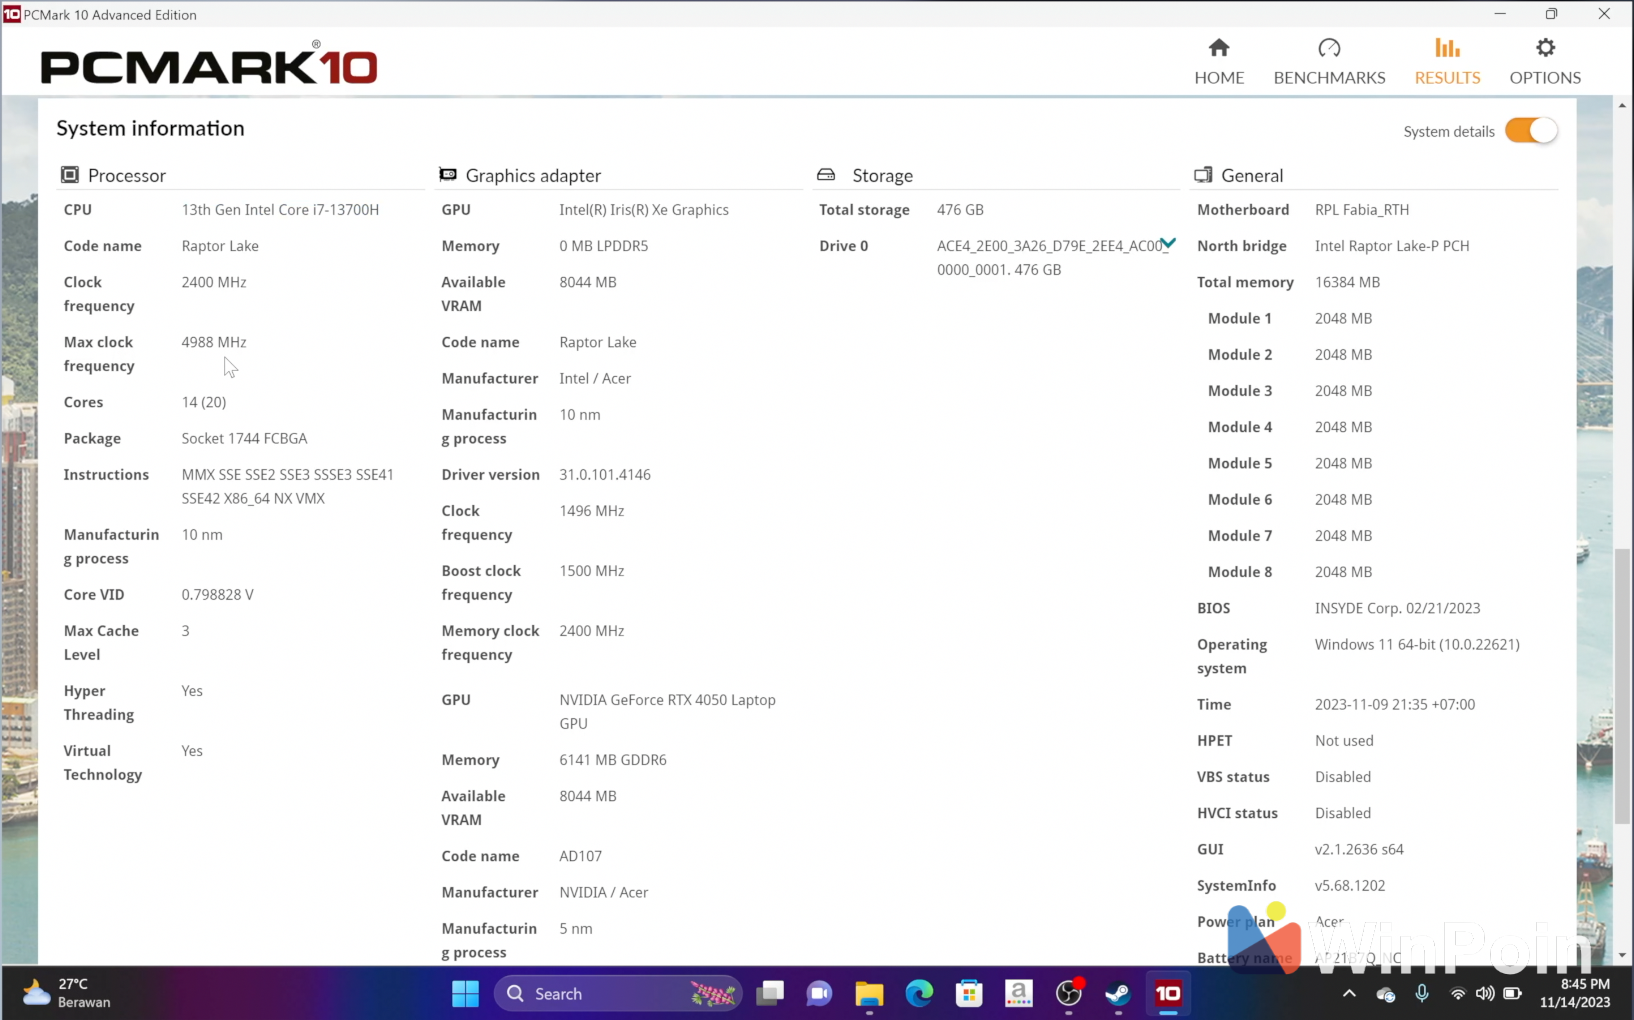Show hidden tray icons chevron

(1349, 994)
